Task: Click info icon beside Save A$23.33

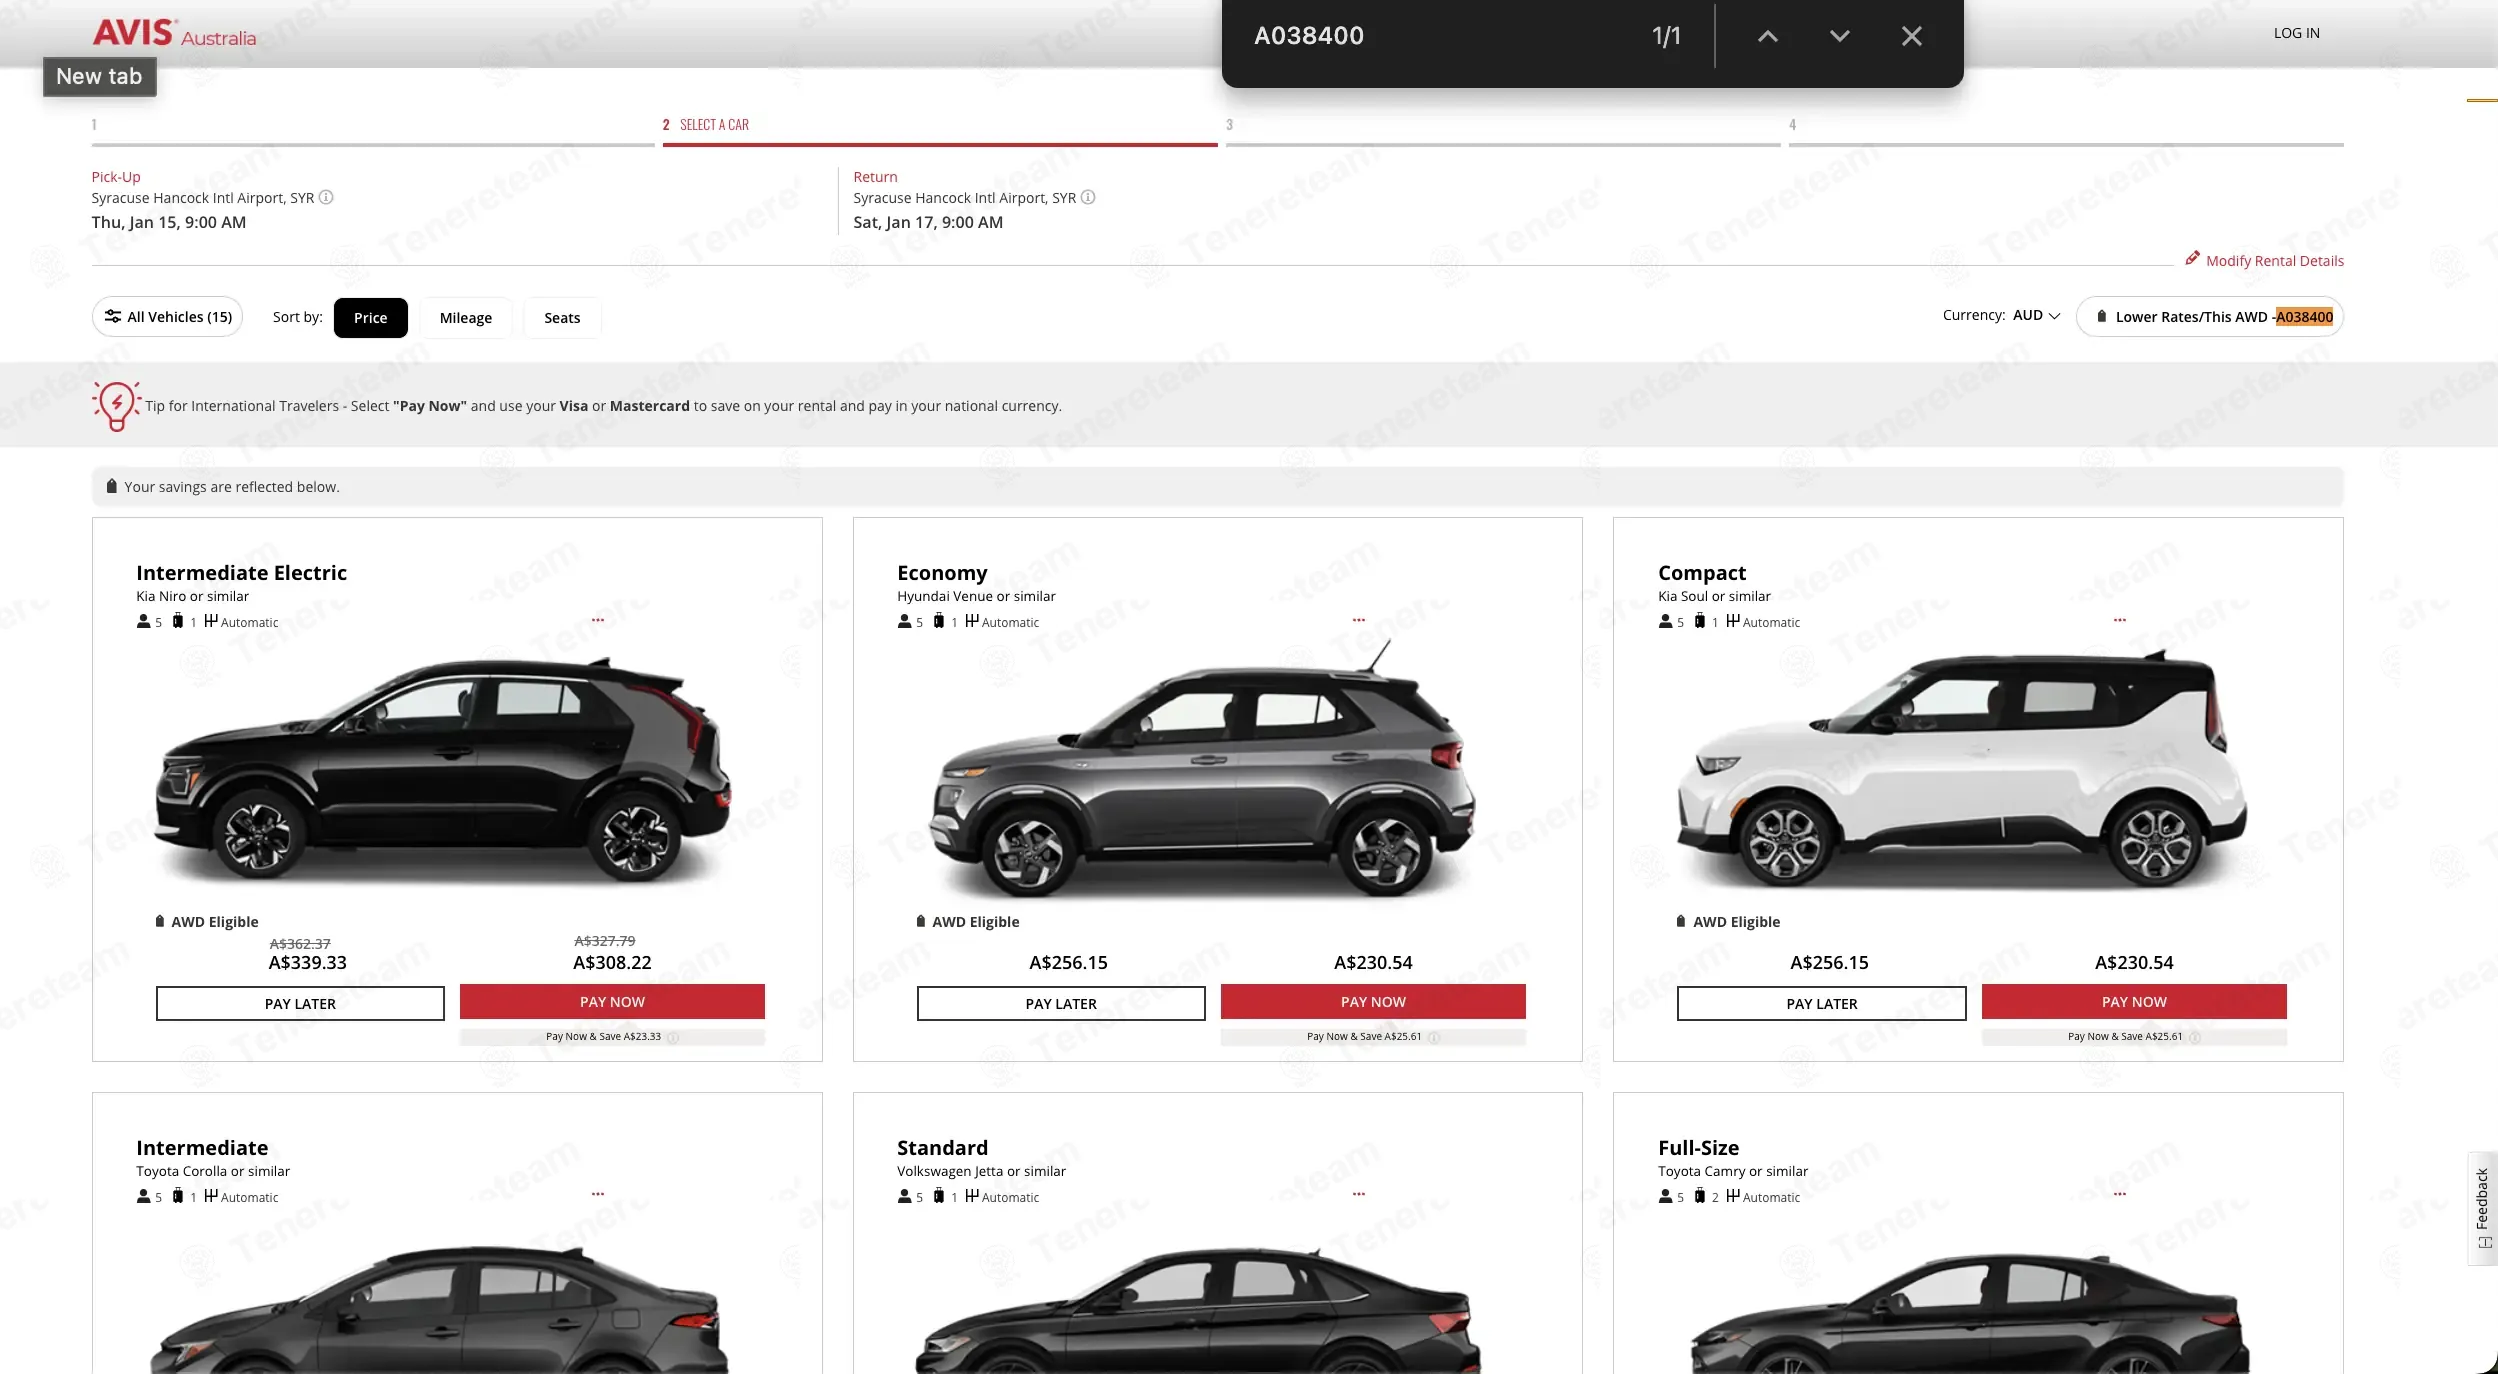Action: 673,1038
